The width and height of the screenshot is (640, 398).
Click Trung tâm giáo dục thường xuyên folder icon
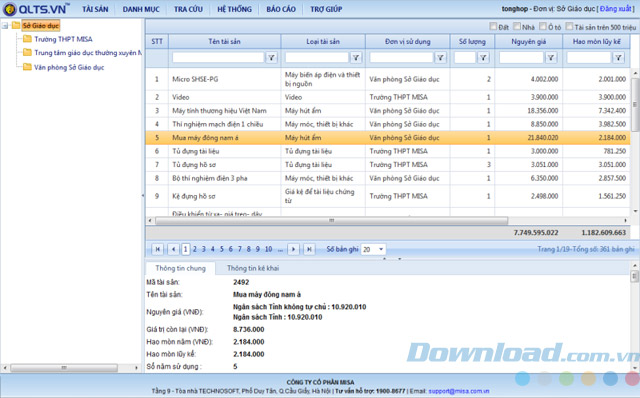pyautogui.click(x=27, y=52)
